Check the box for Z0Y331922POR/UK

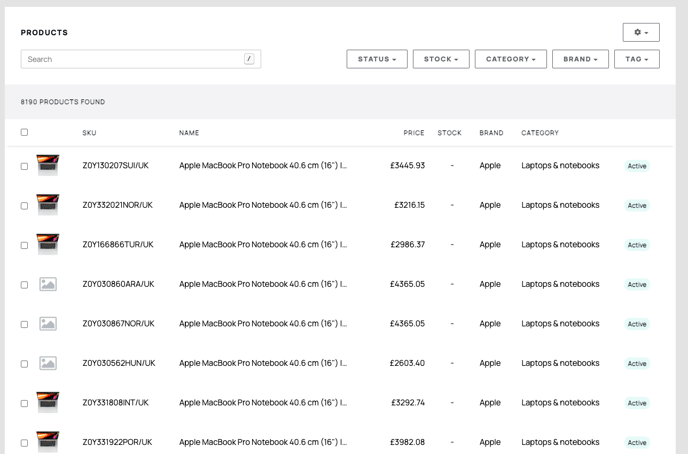tap(24, 443)
